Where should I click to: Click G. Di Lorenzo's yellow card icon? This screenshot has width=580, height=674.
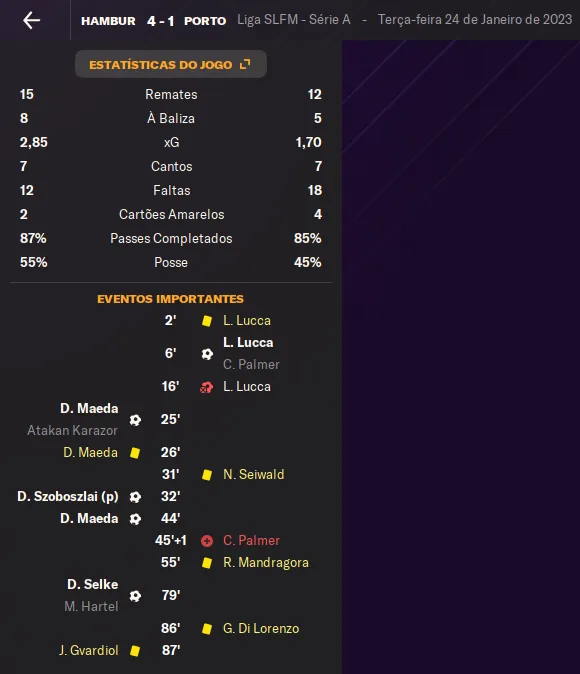point(207,629)
